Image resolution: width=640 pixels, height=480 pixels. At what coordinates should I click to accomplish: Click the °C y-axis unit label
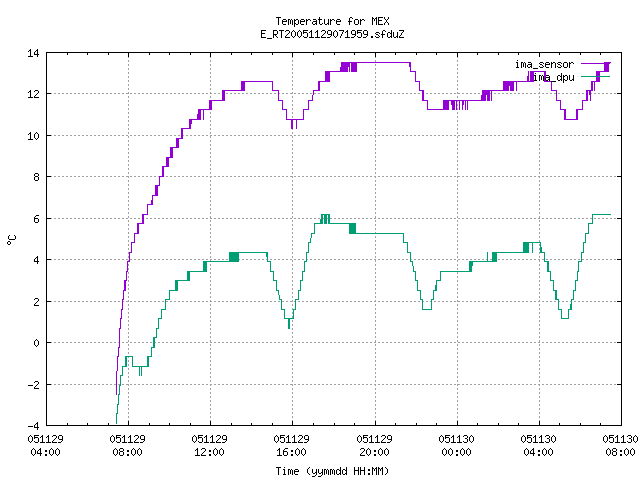pyautogui.click(x=11, y=240)
